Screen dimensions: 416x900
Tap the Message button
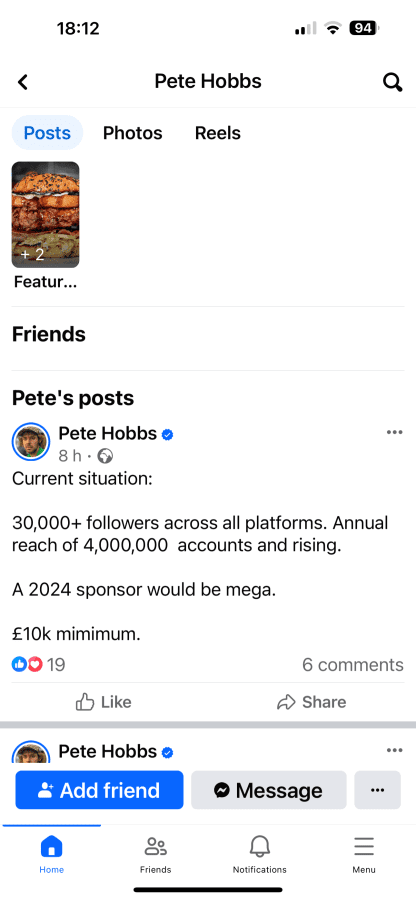269,790
